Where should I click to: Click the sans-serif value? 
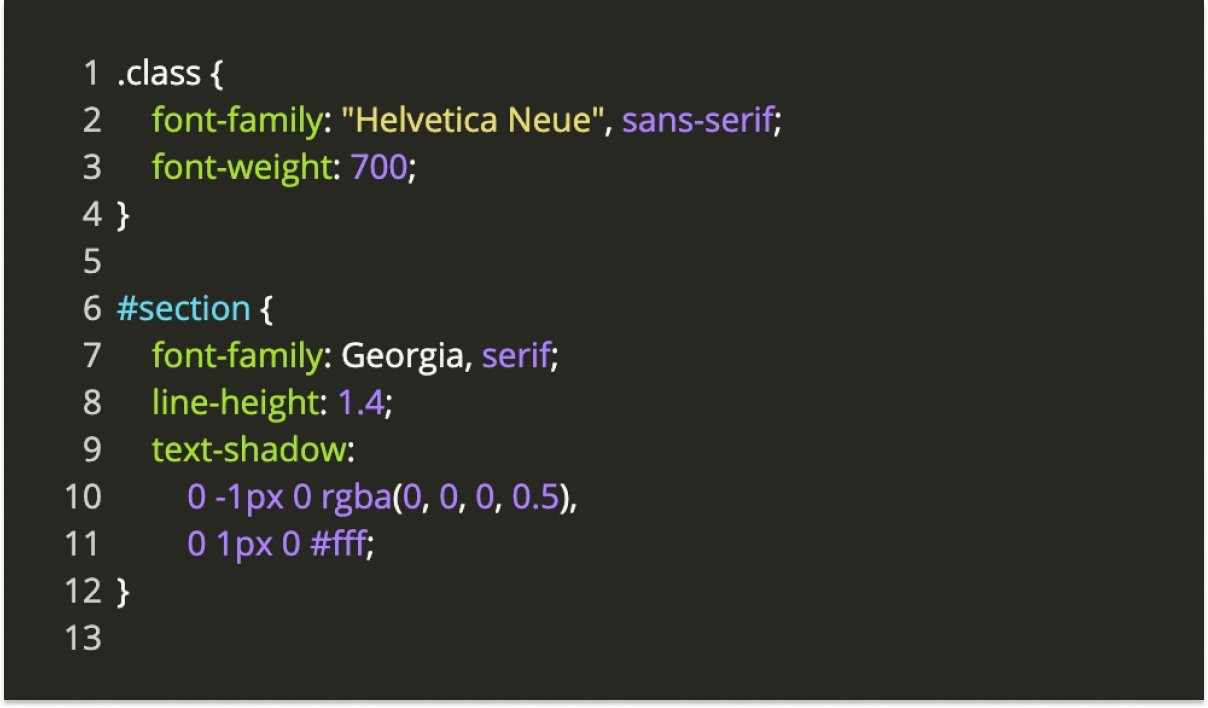[x=697, y=121]
